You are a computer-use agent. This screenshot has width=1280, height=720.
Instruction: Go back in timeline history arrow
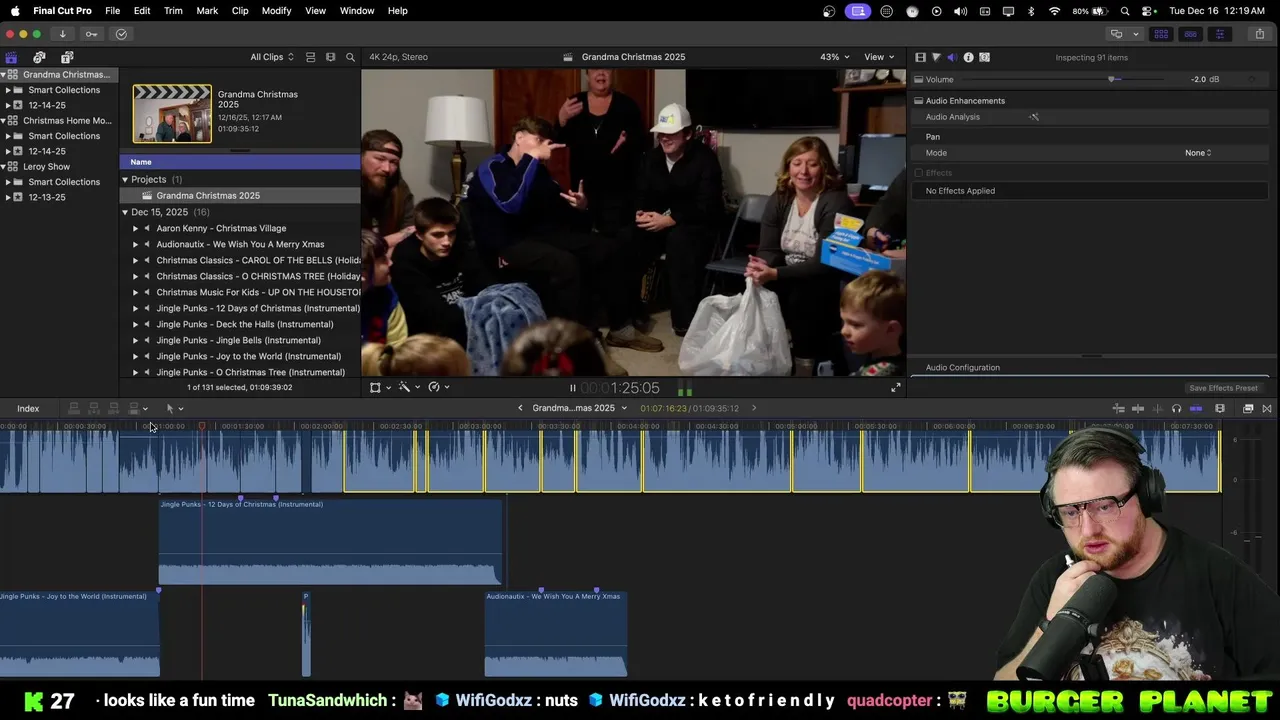pos(520,408)
